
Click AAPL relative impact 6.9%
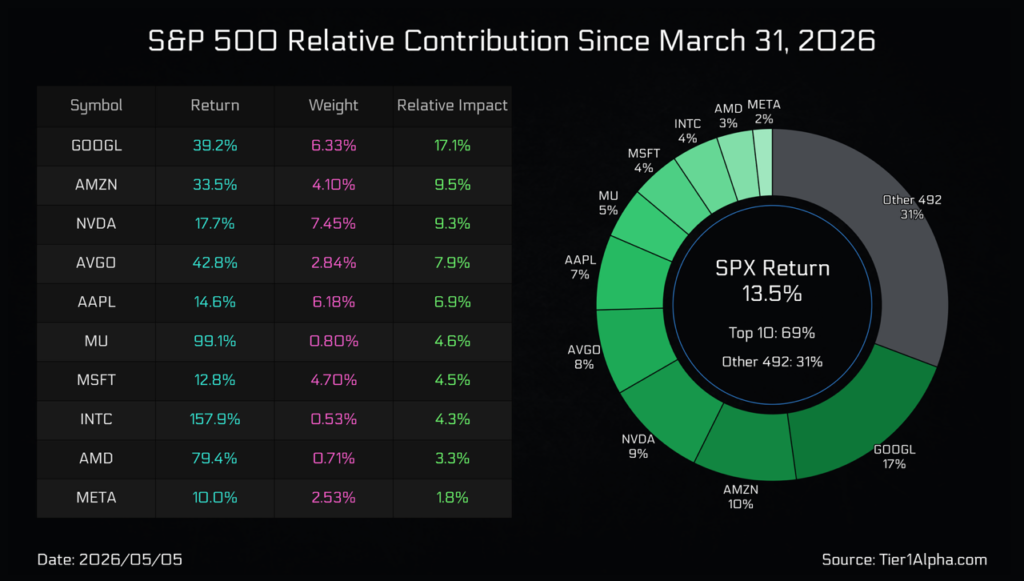[x=452, y=302]
